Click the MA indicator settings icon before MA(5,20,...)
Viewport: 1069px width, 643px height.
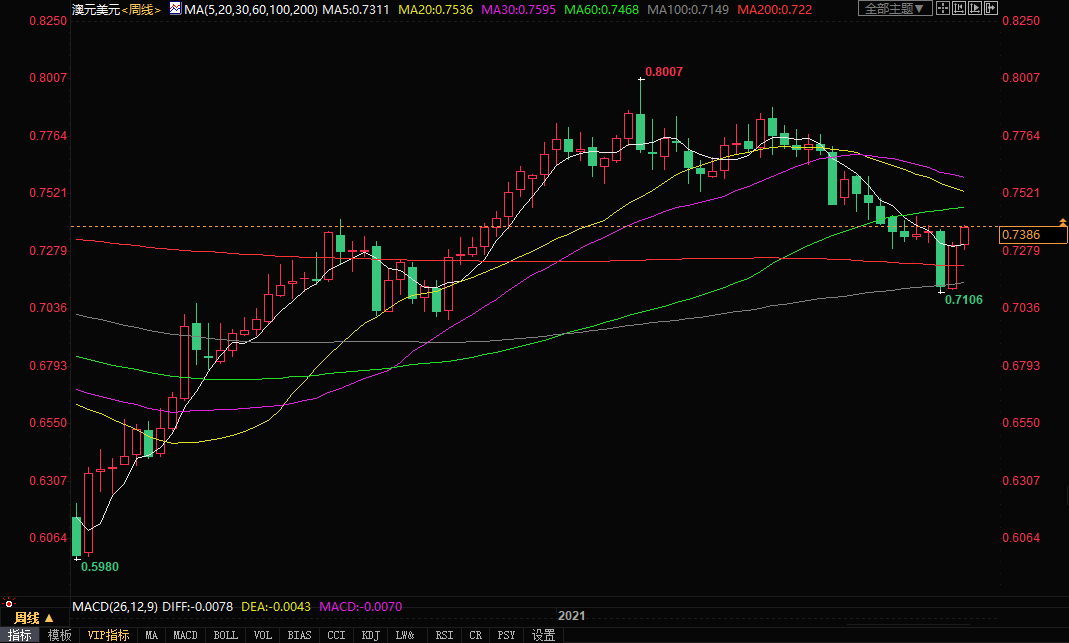pyautogui.click(x=175, y=9)
